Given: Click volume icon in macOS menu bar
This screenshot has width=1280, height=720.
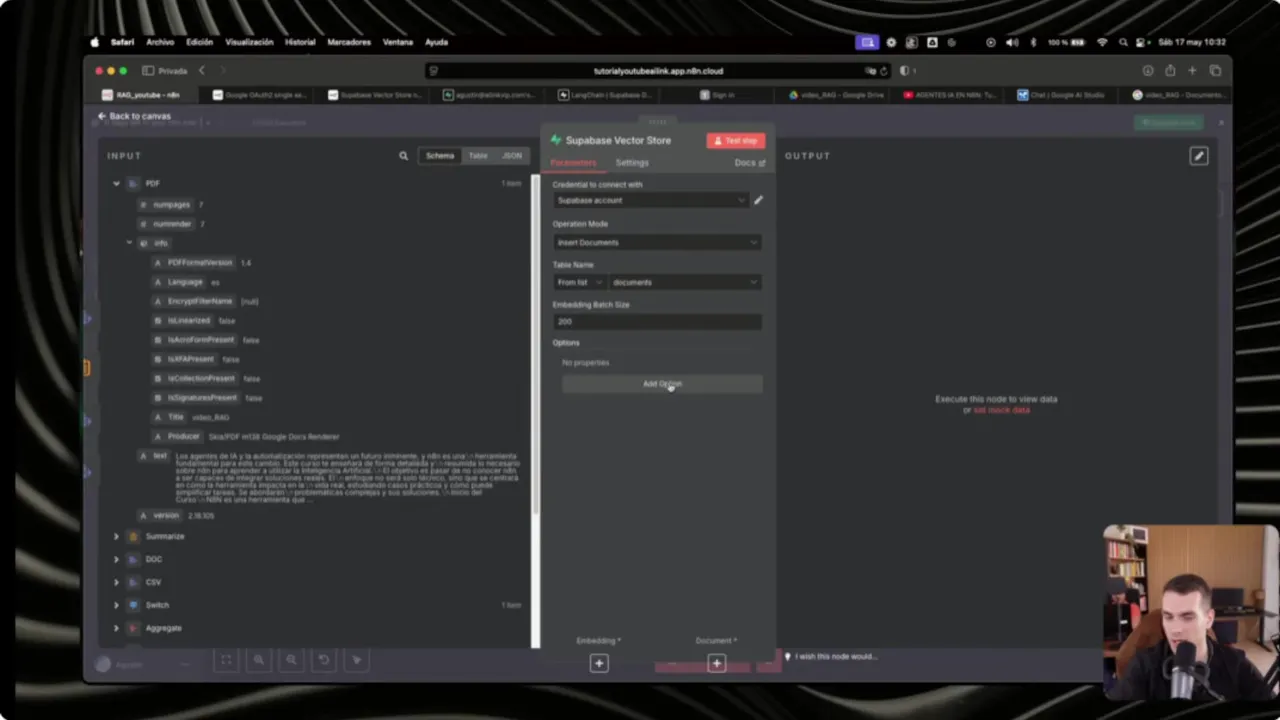Looking at the screenshot, I should [x=1012, y=42].
